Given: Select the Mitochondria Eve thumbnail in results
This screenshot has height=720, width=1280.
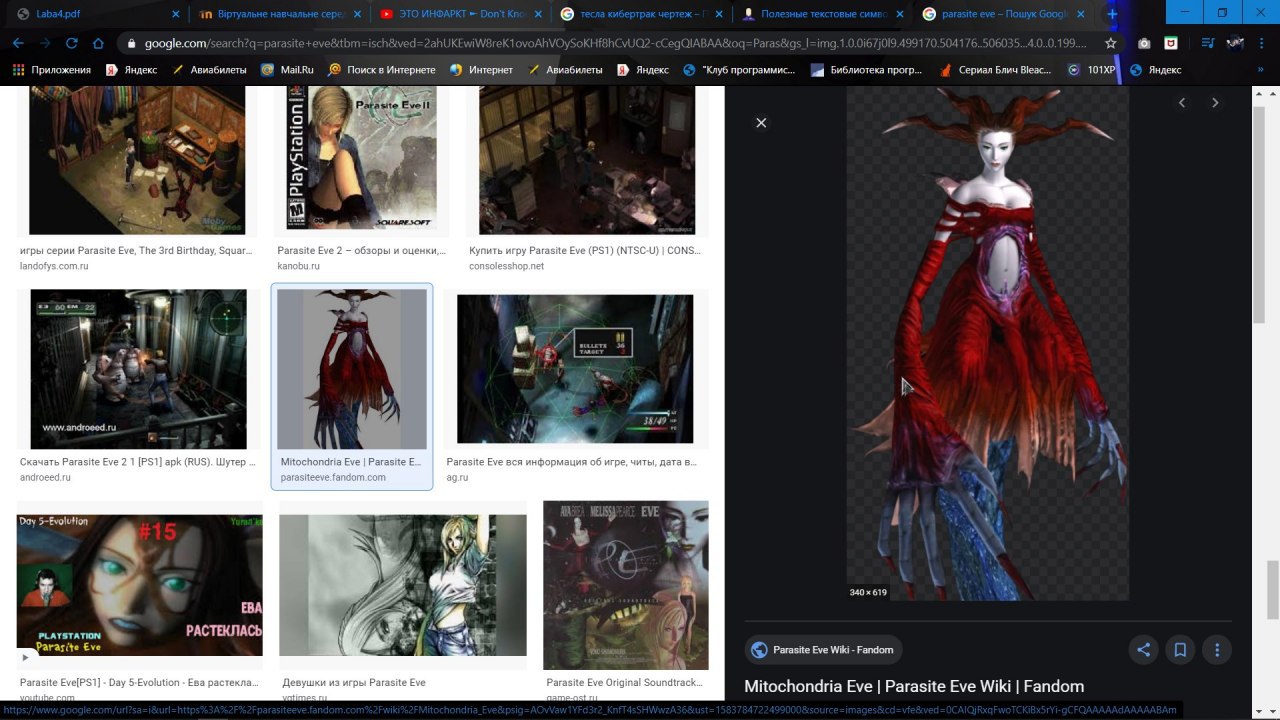Looking at the screenshot, I should coord(352,369).
